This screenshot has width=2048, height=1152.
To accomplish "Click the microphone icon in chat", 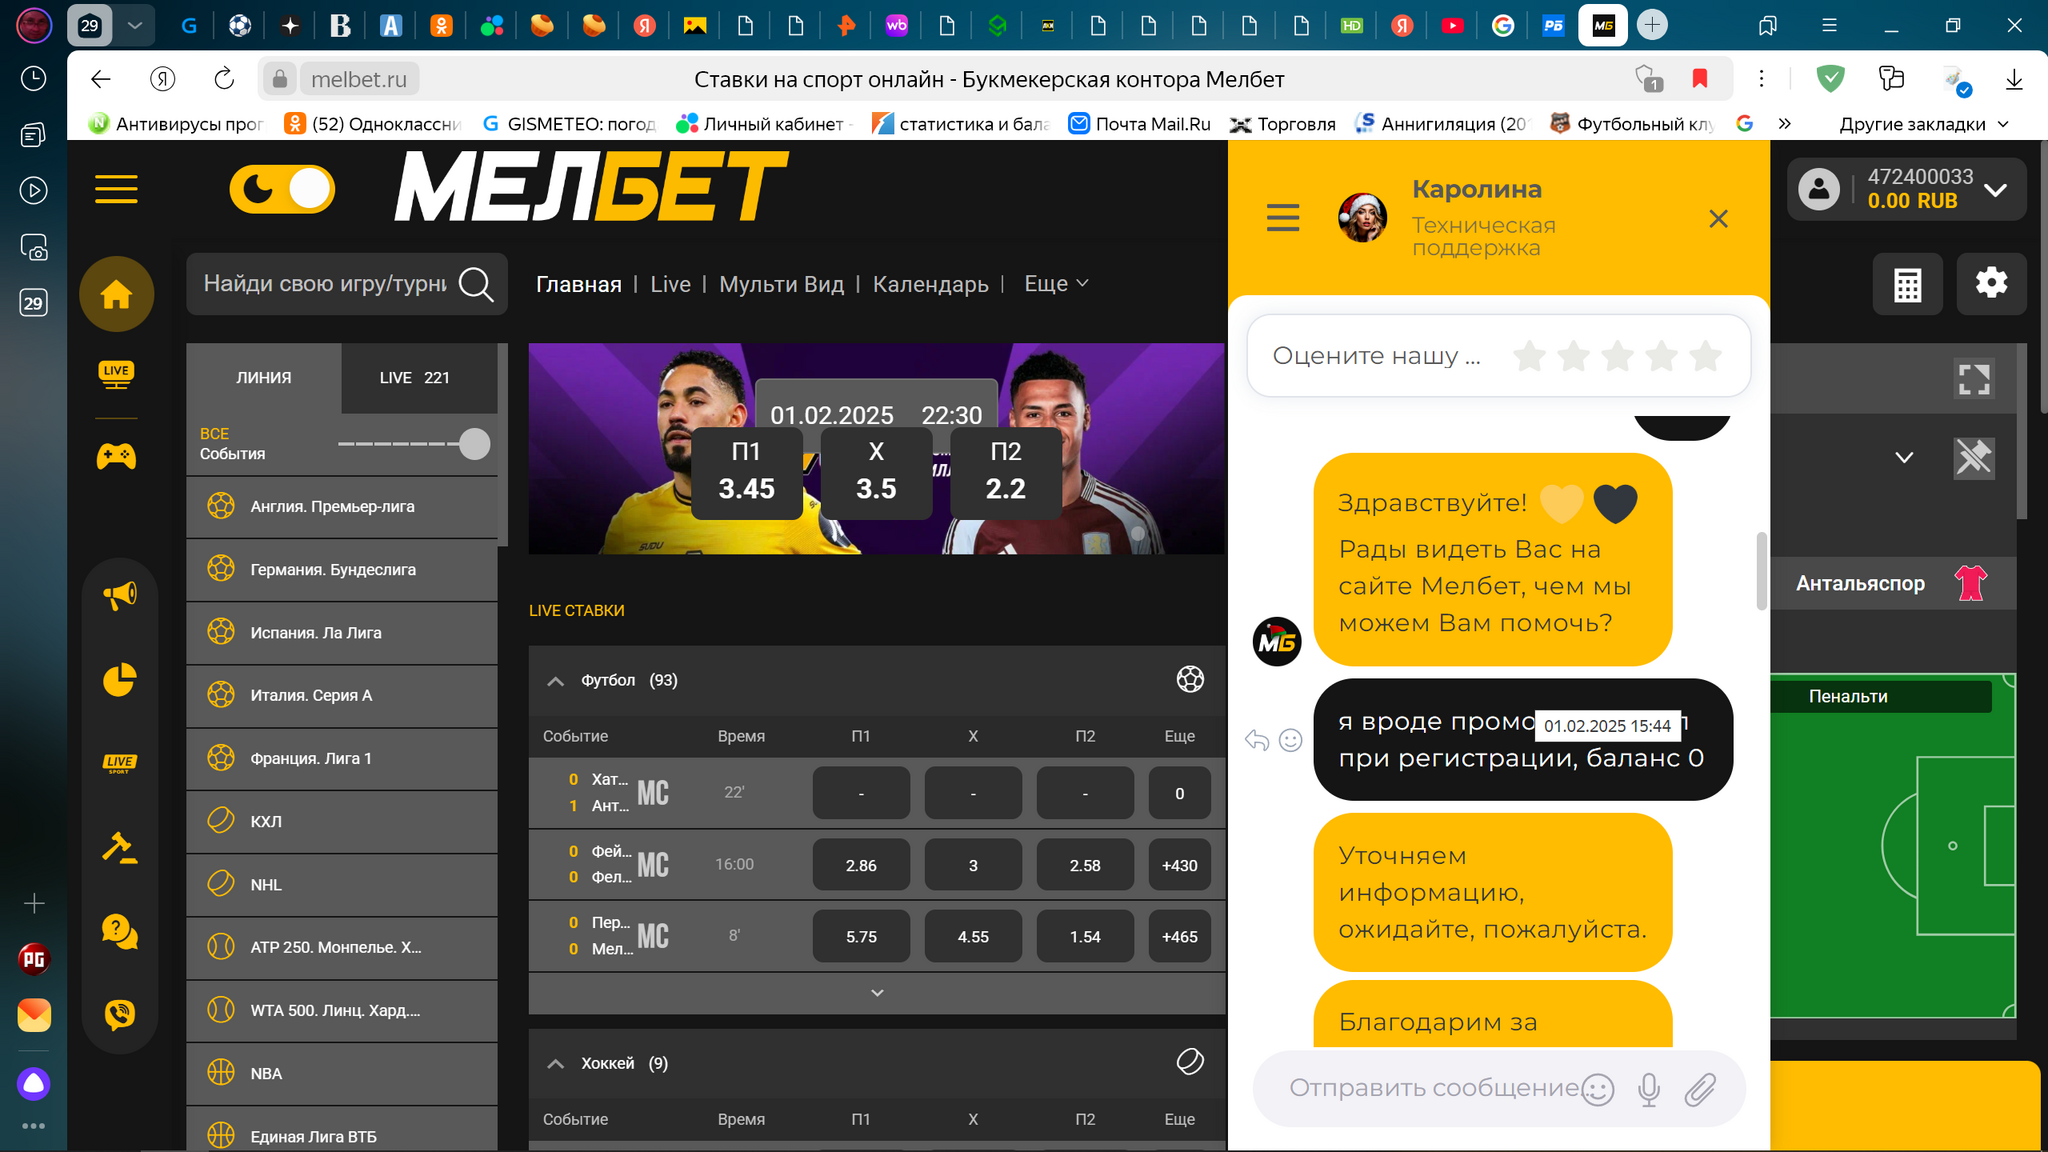I will [1649, 1089].
